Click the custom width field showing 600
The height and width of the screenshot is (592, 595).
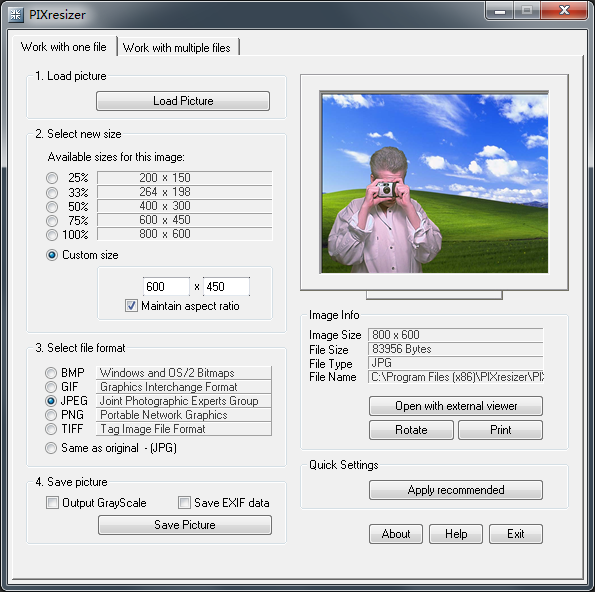[x=166, y=287]
